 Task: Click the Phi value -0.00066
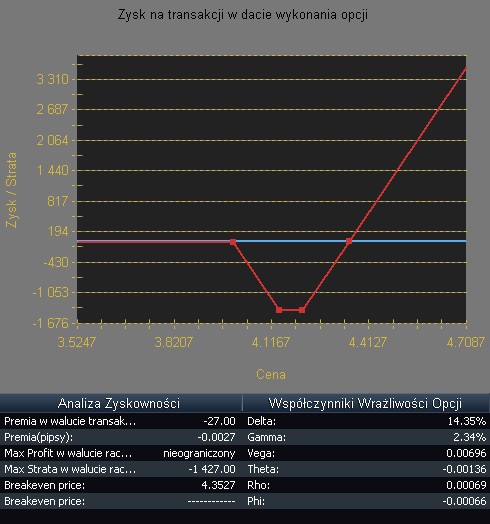pos(464,501)
